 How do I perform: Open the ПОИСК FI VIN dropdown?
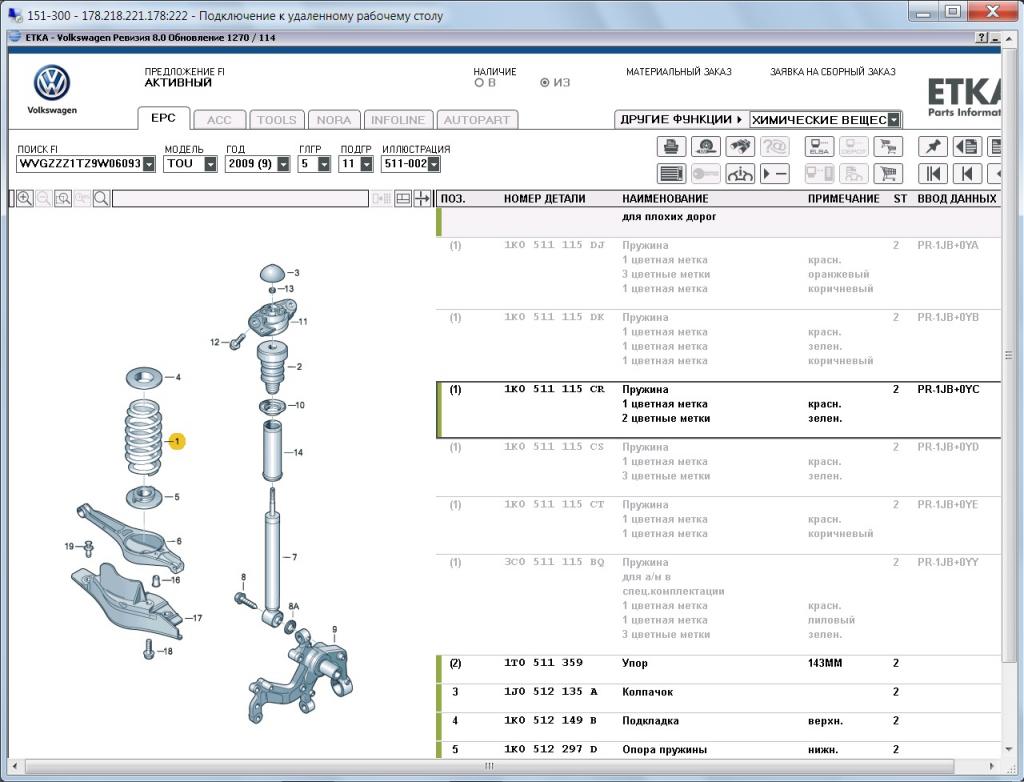(149, 164)
